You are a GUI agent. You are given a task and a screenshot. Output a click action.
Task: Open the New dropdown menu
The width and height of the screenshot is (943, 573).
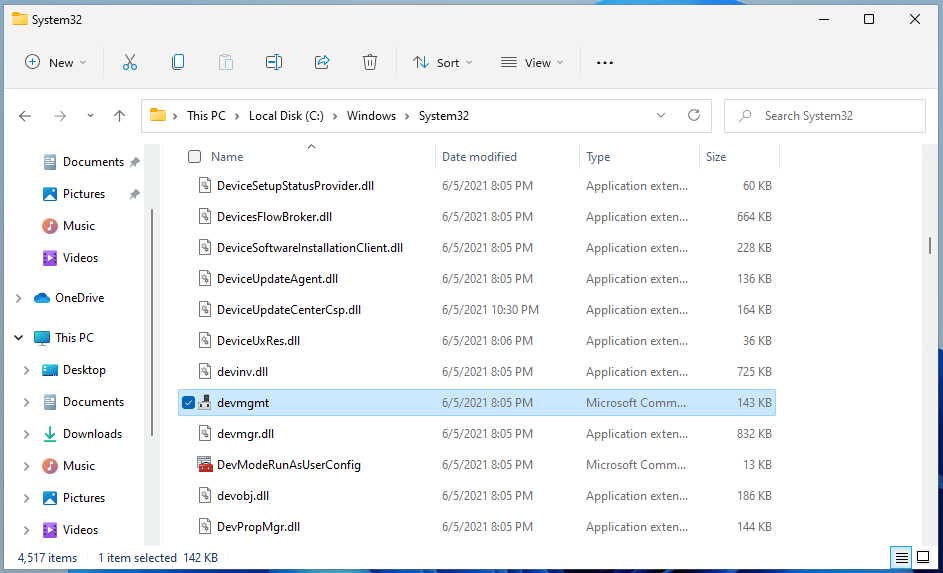56,62
